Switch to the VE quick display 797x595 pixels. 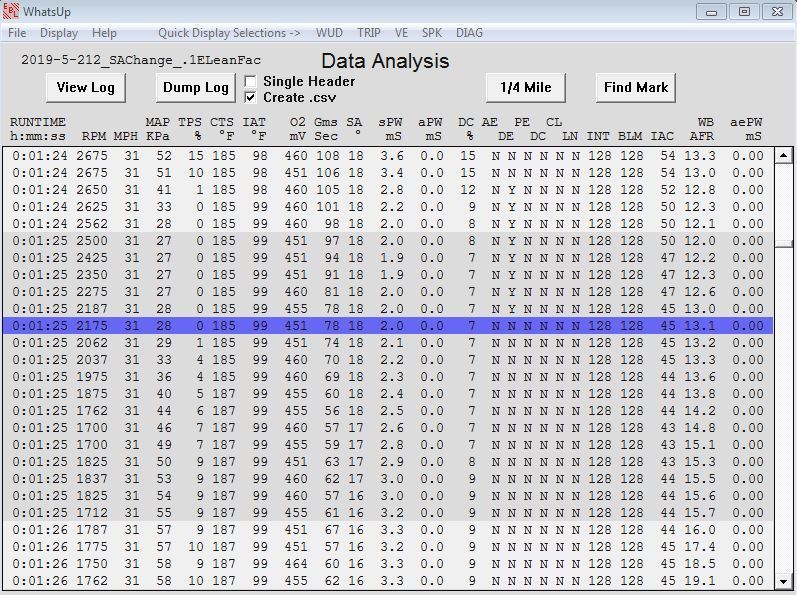tap(401, 33)
